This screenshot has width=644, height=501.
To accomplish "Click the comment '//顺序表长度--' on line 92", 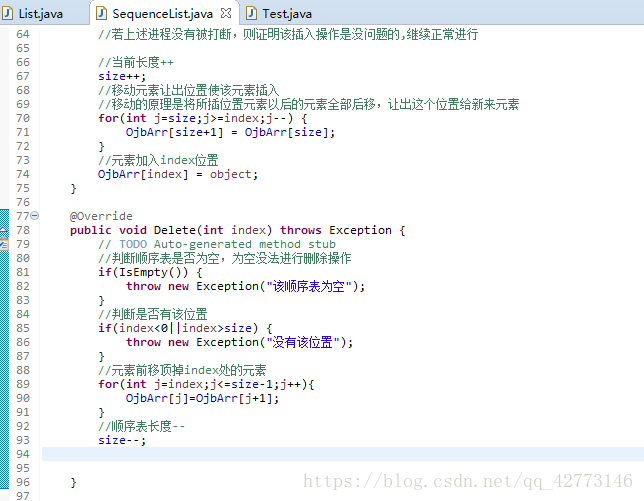I will 141,426.
